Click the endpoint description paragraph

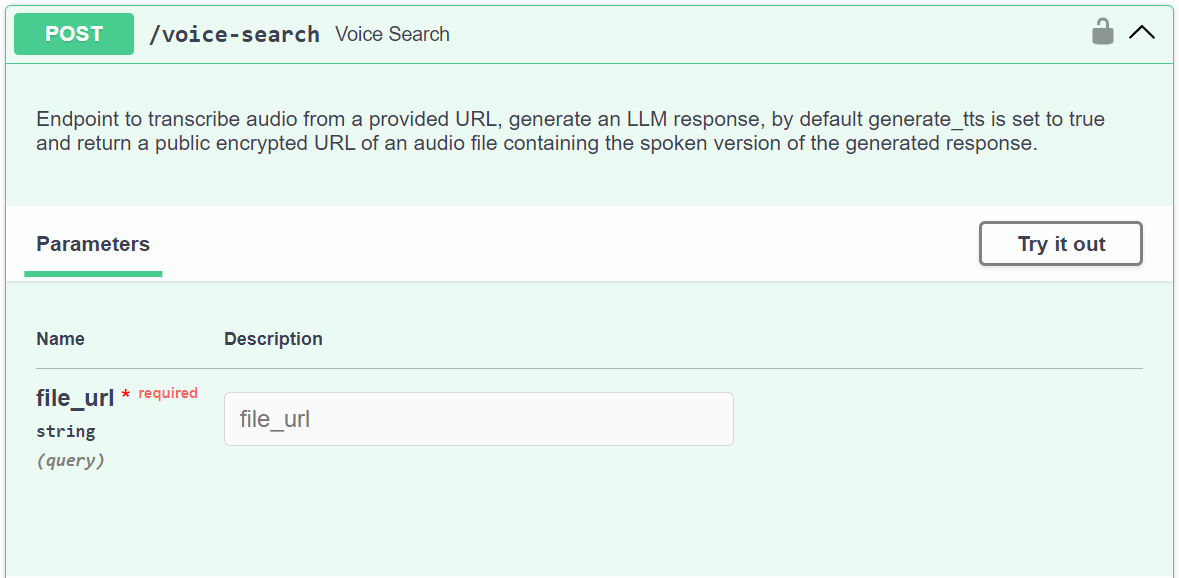tap(570, 131)
